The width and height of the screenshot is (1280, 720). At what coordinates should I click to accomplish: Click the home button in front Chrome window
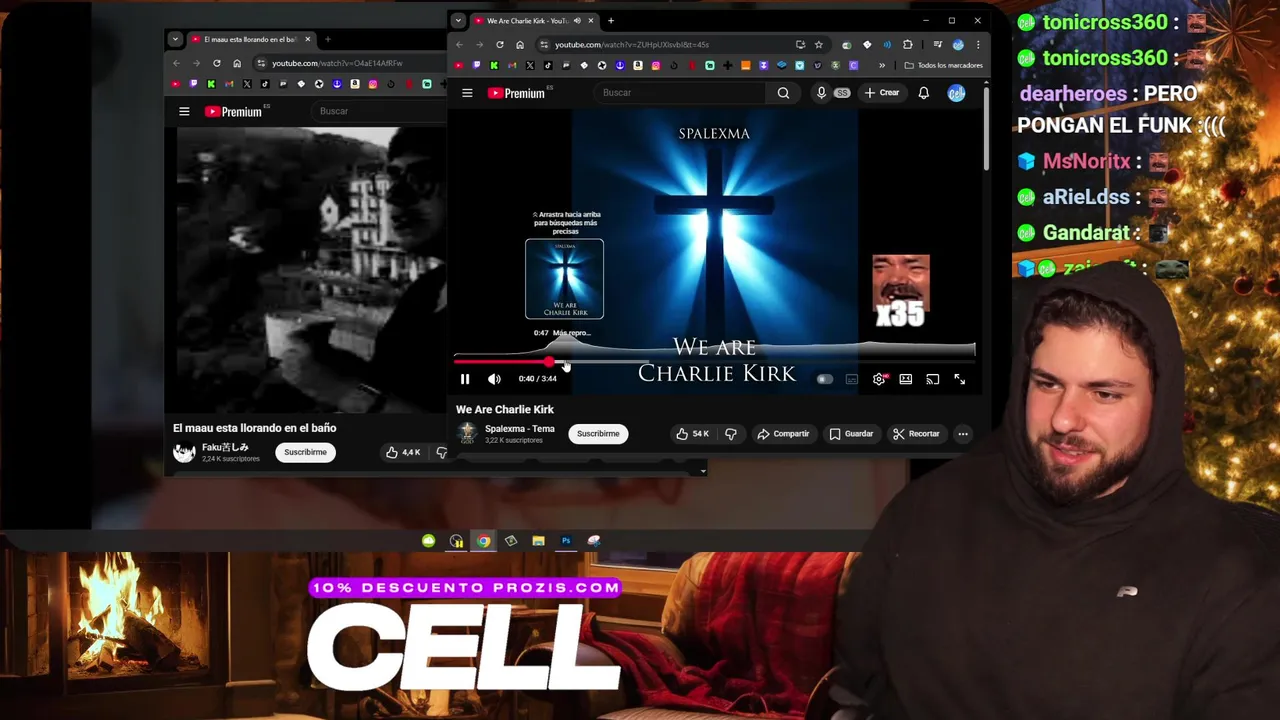click(520, 45)
